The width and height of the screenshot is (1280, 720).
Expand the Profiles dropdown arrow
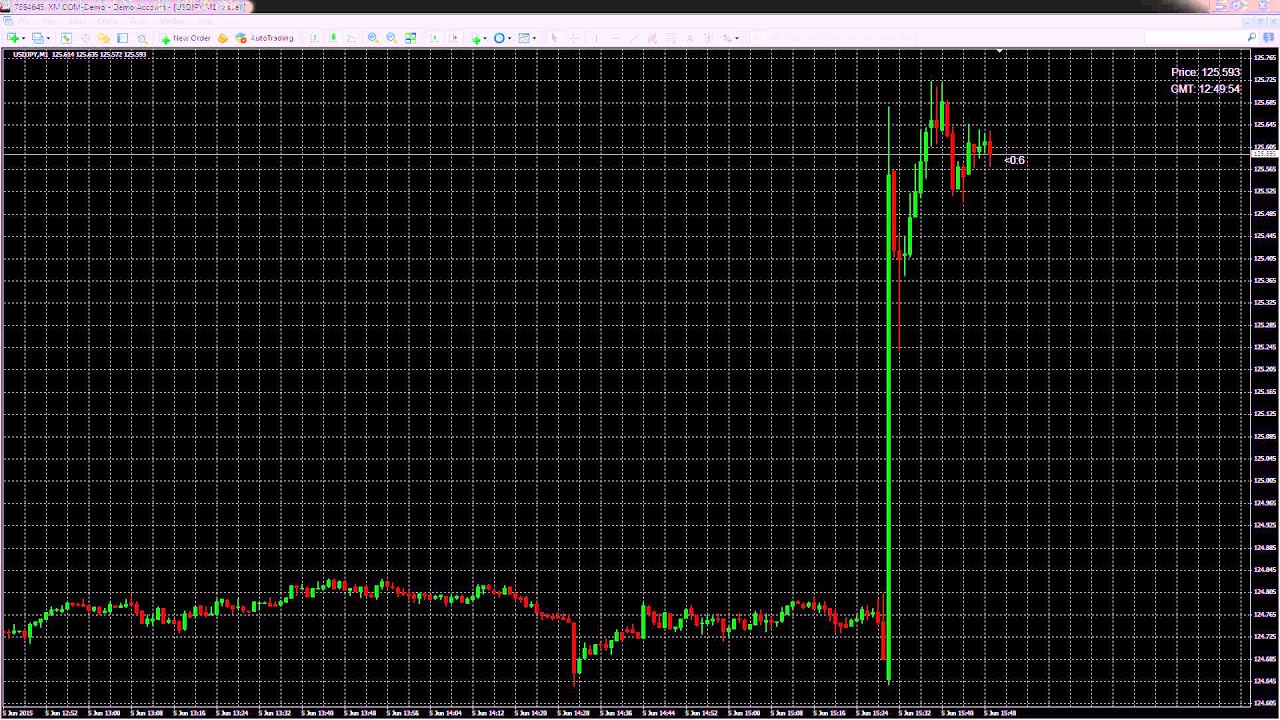click(x=48, y=38)
